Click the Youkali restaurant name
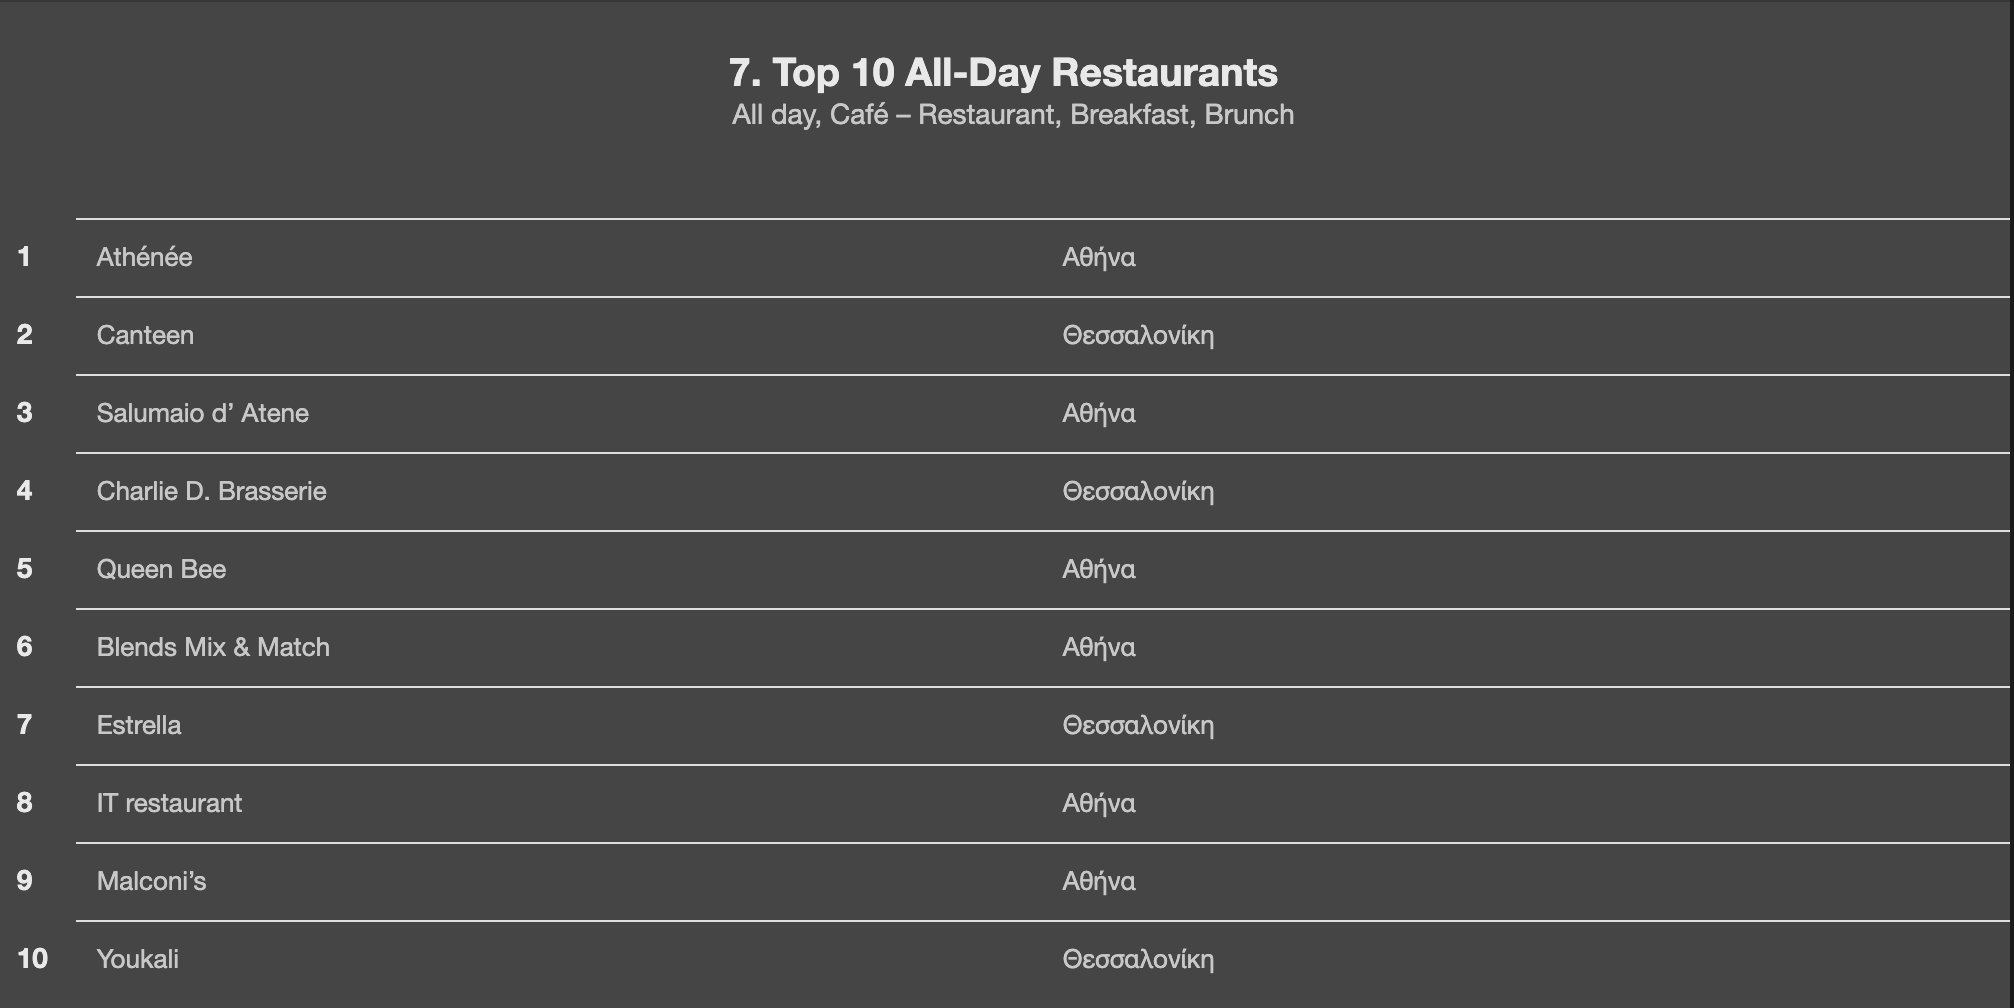Image resolution: width=2014 pixels, height=1008 pixels. [x=138, y=959]
